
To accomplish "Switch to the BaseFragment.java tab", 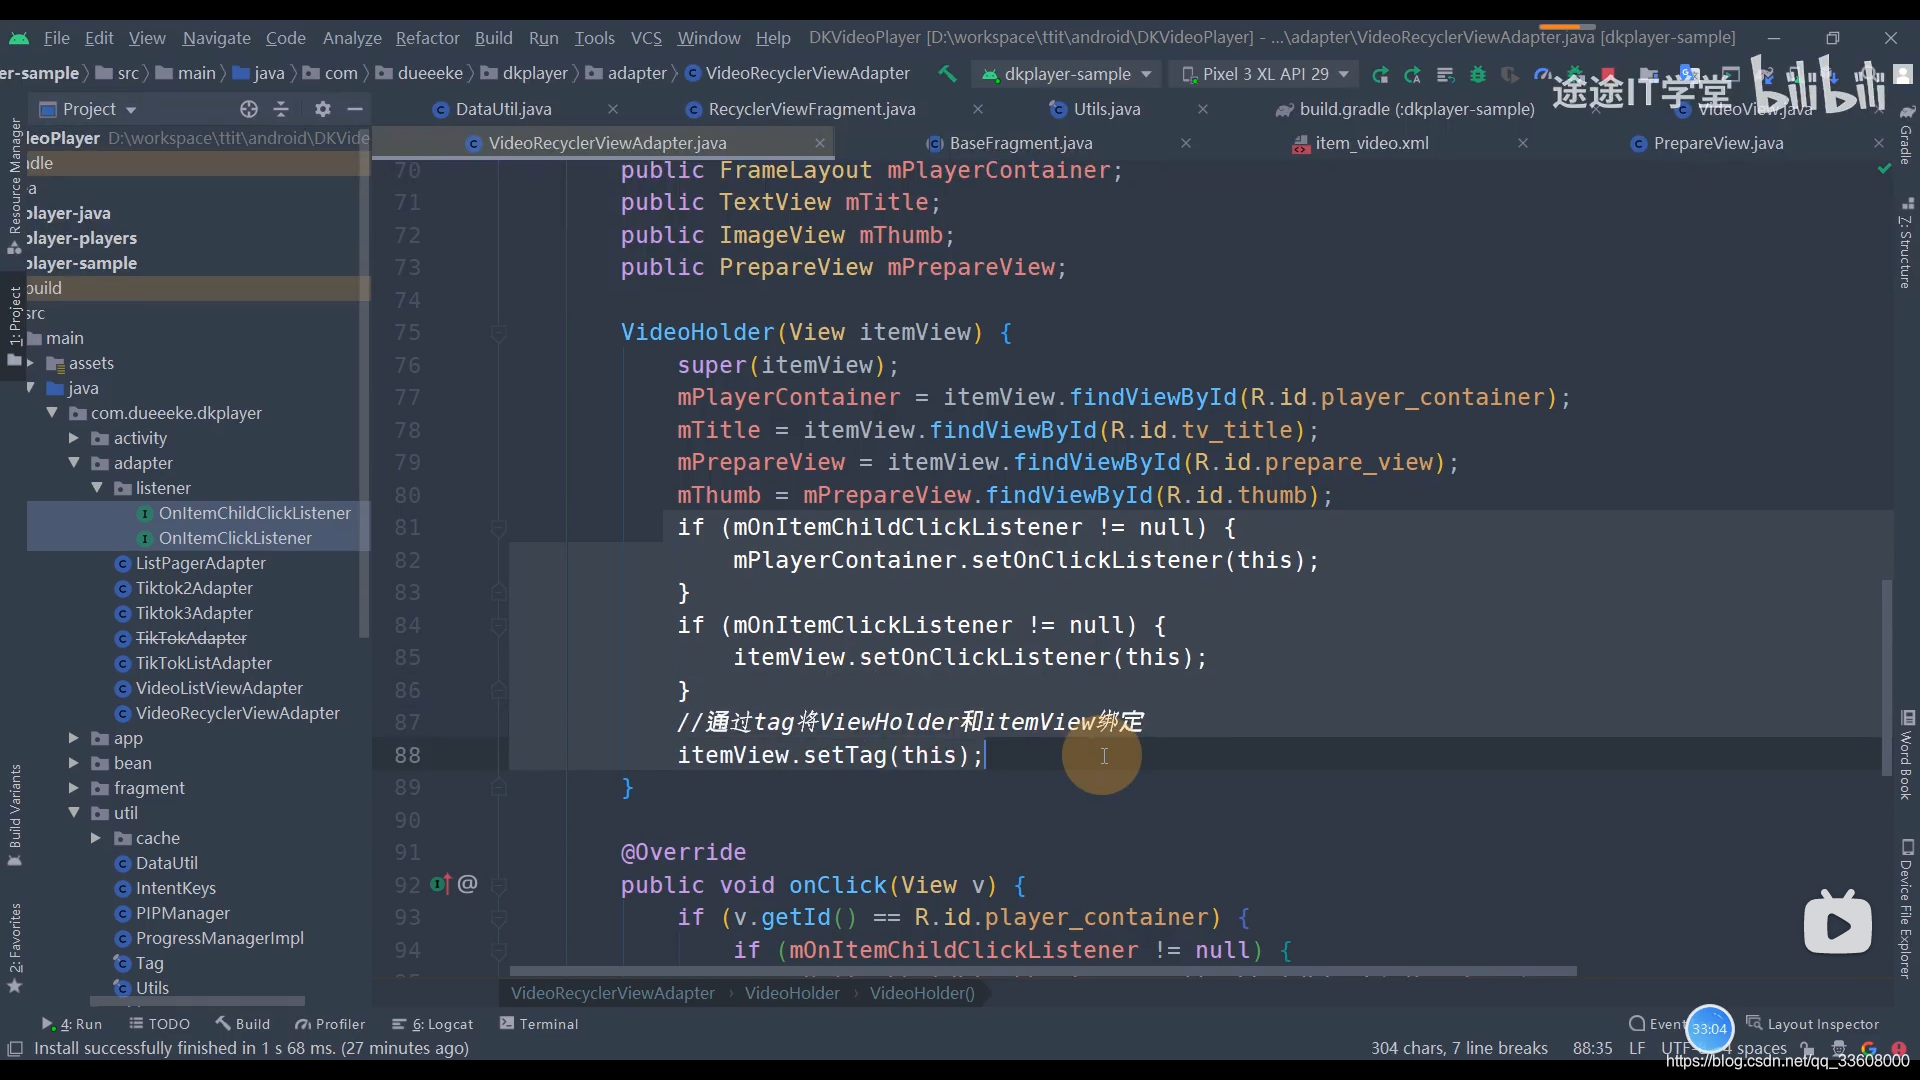I will click(x=1020, y=143).
